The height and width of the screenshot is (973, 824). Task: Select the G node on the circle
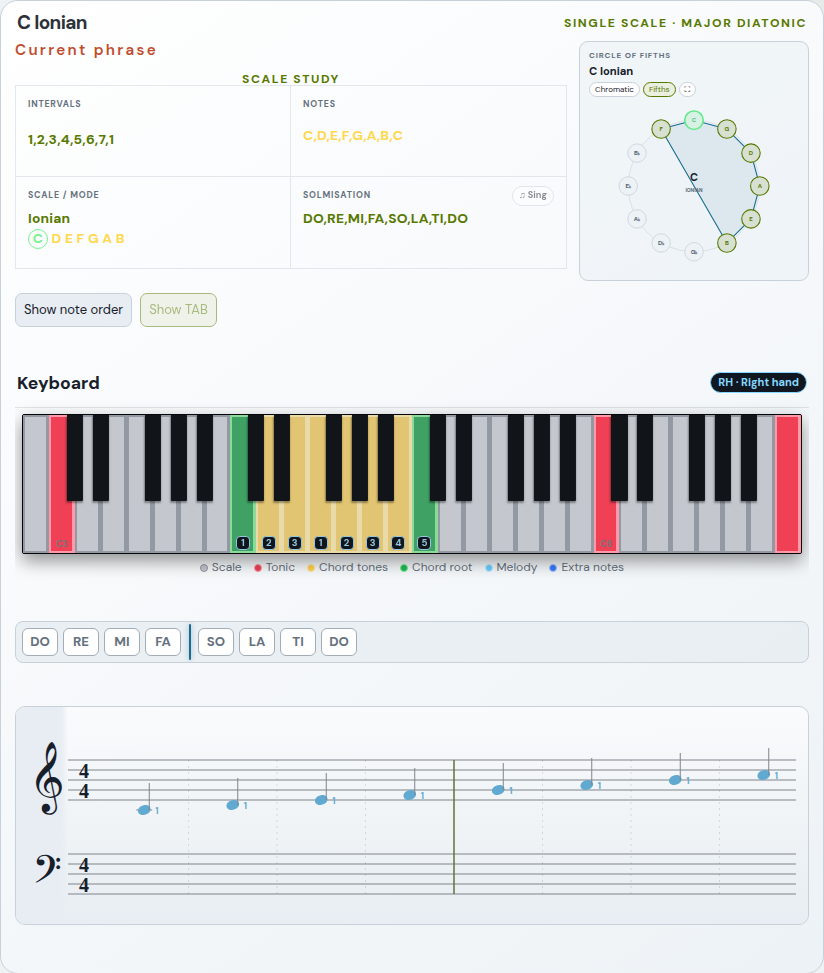[x=727, y=129]
